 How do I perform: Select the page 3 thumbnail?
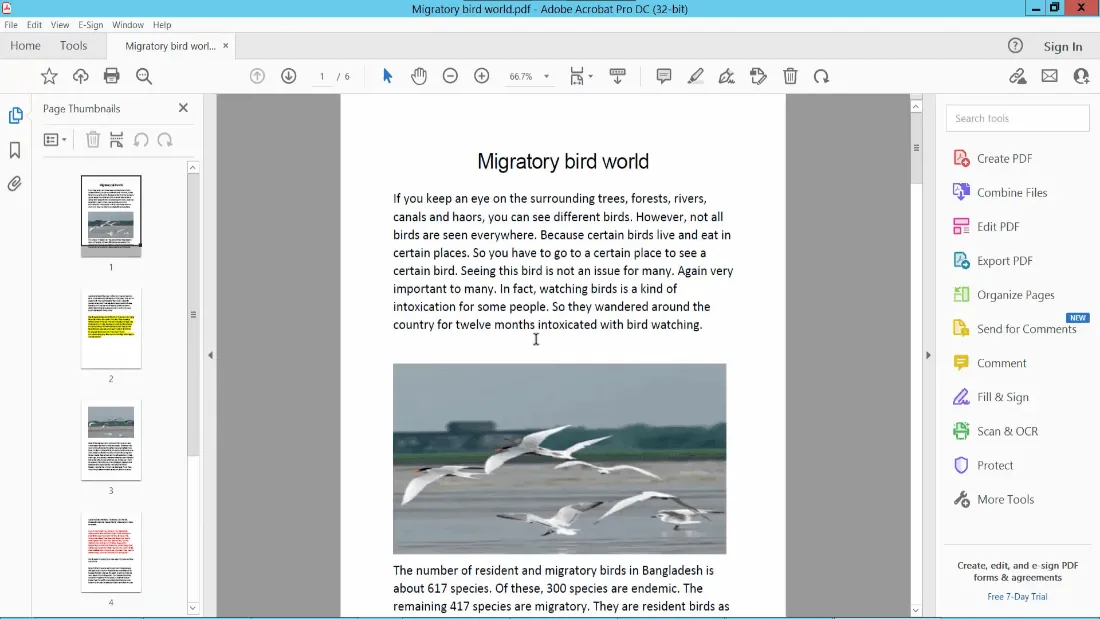[111, 440]
